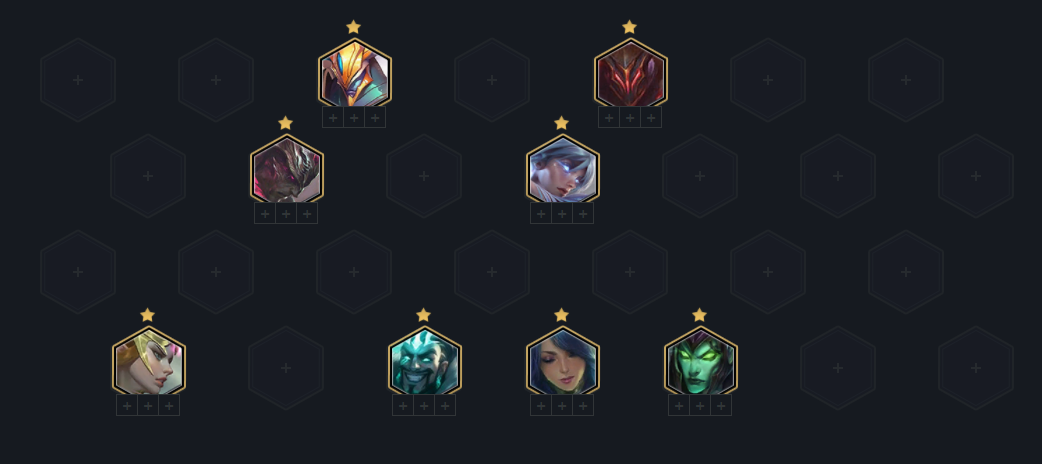Select the golden-helmeted champion portrait
1042x464 pixels.
[x=355, y=73]
